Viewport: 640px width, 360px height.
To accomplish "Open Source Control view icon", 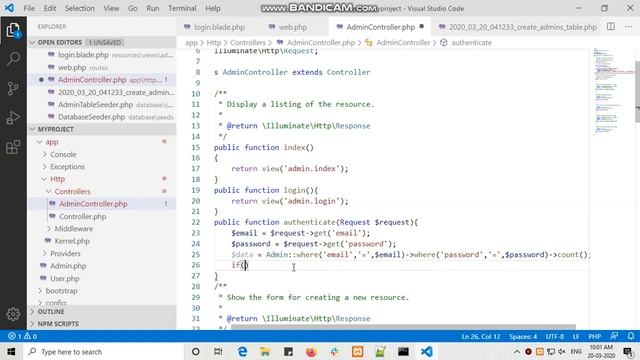I will click(x=13, y=88).
